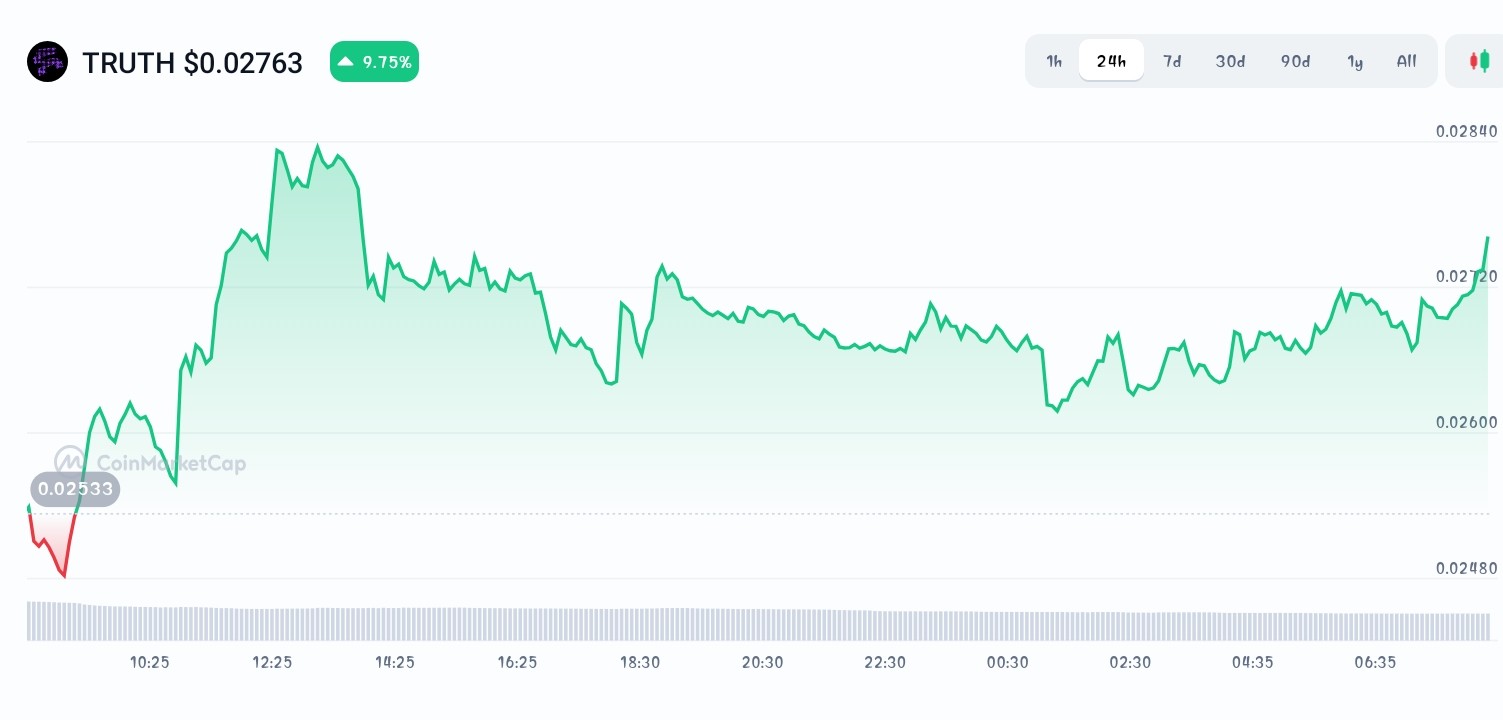Click the TRUTH $0.02763 price title
The height and width of the screenshot is (720, 1503).
[192, 63]
